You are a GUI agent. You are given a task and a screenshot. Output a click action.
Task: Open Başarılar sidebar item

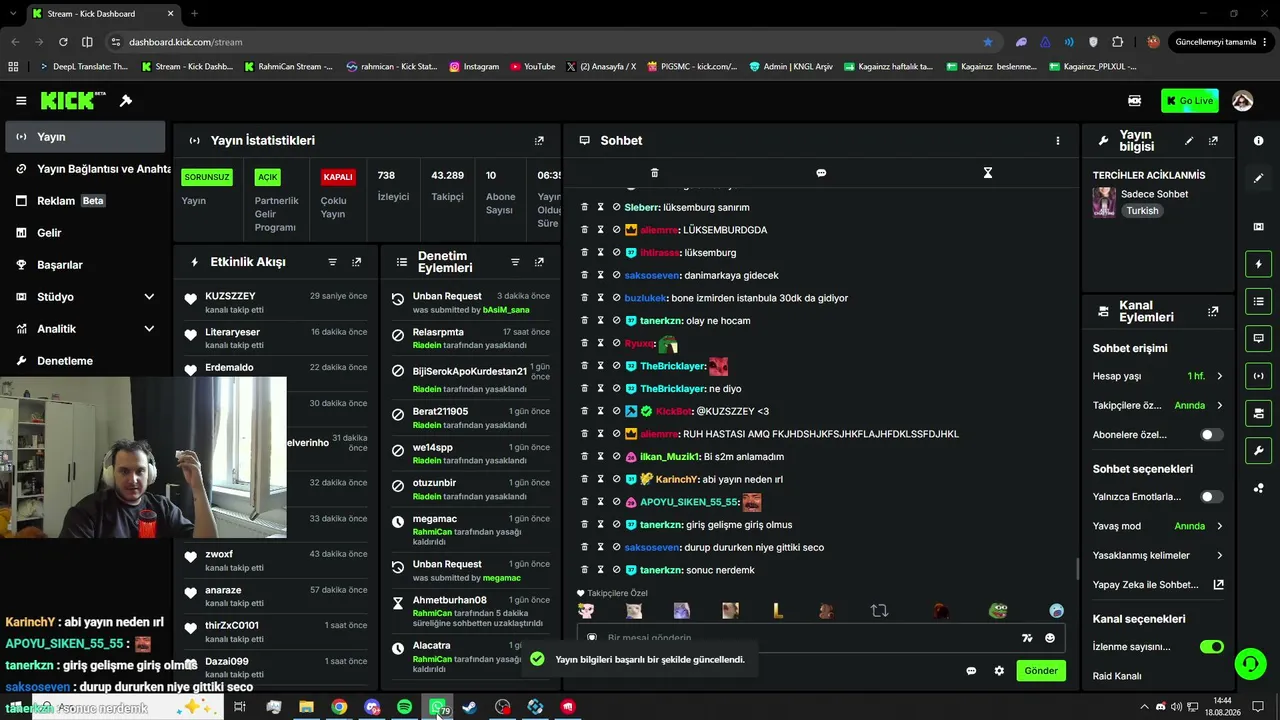point(83,265)
